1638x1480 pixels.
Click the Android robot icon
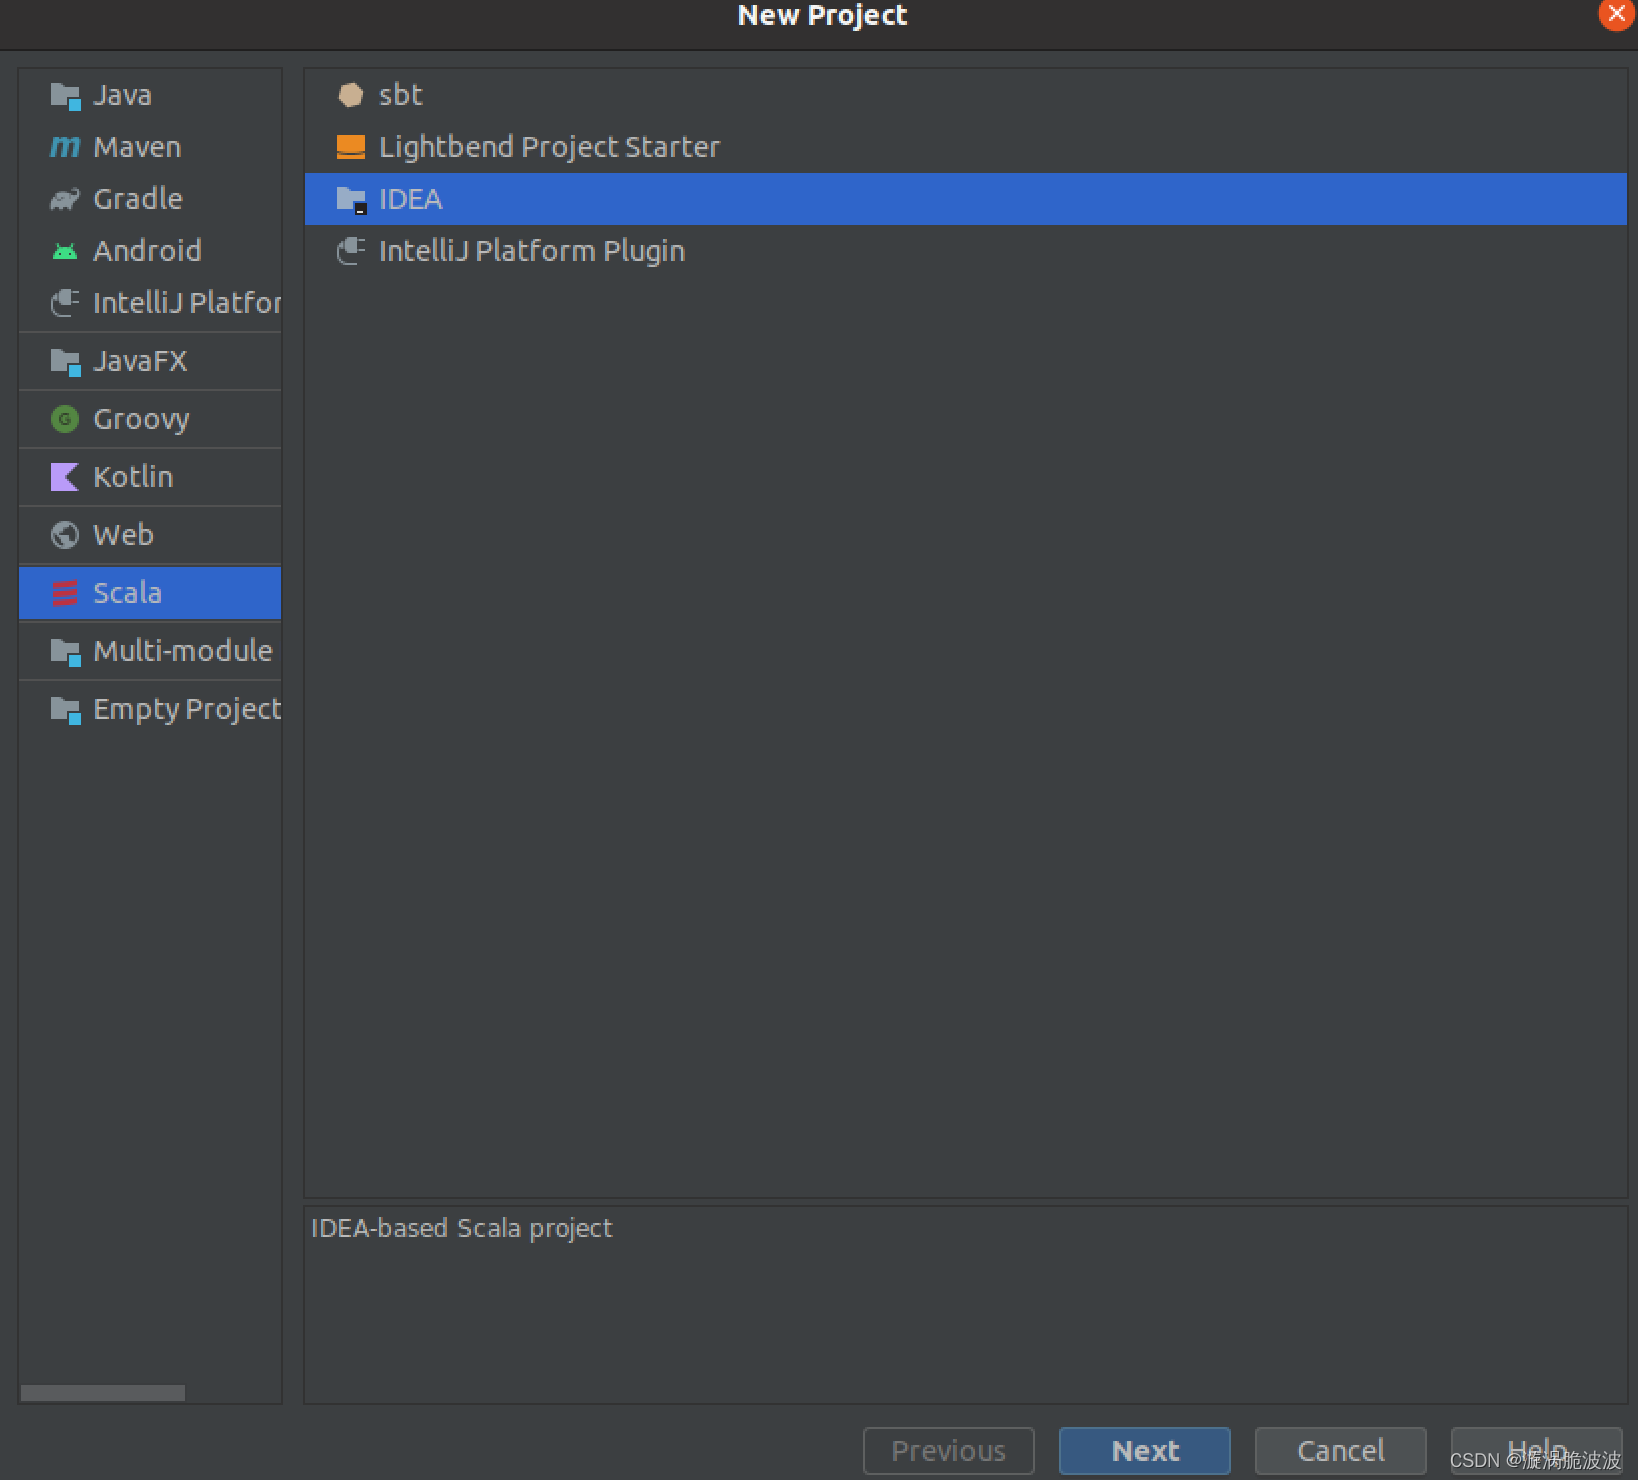point(65,251)
